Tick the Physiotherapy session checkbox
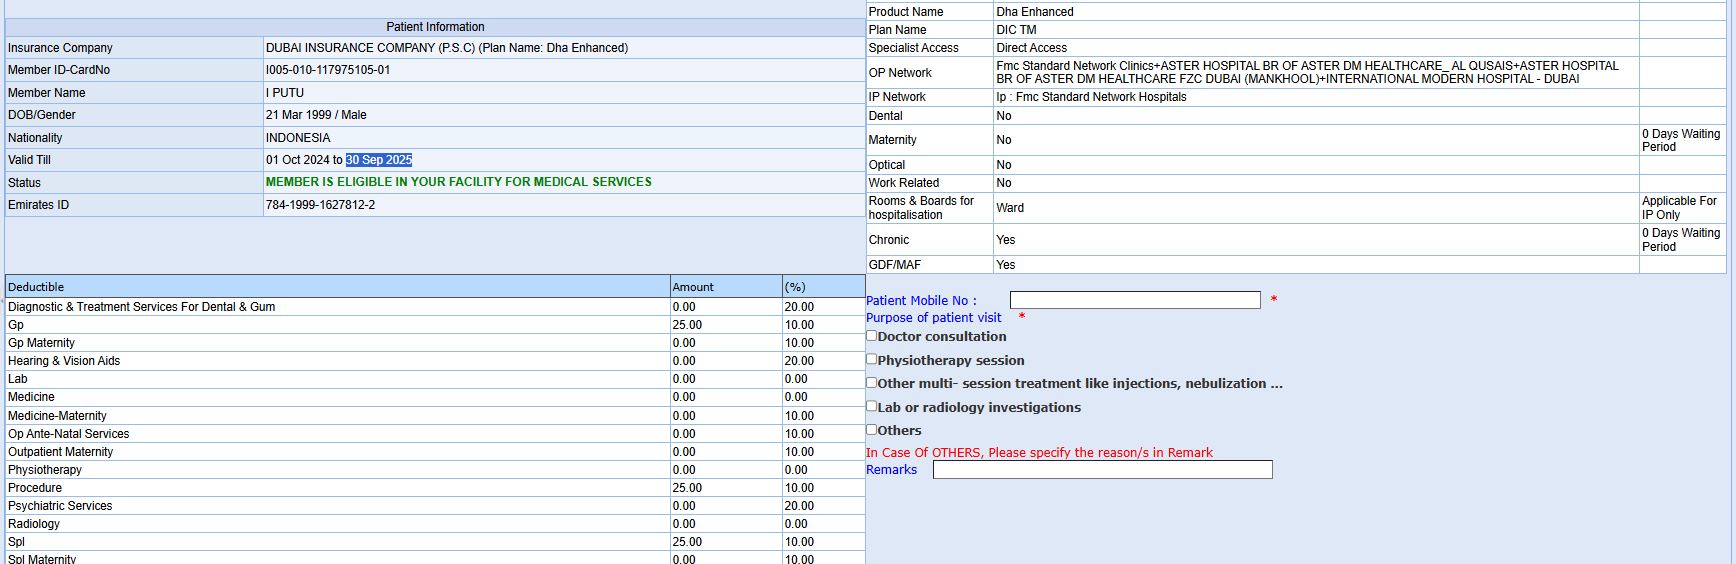This screenshot has width=1736, height=564. (x=872, y=359)
